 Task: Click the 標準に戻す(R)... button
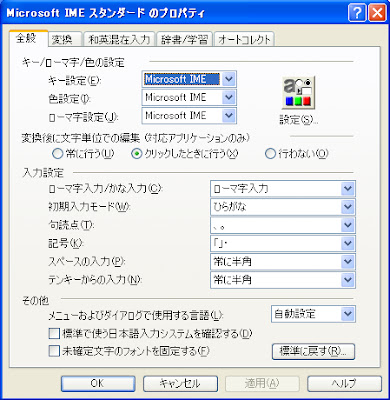[313, 351]
